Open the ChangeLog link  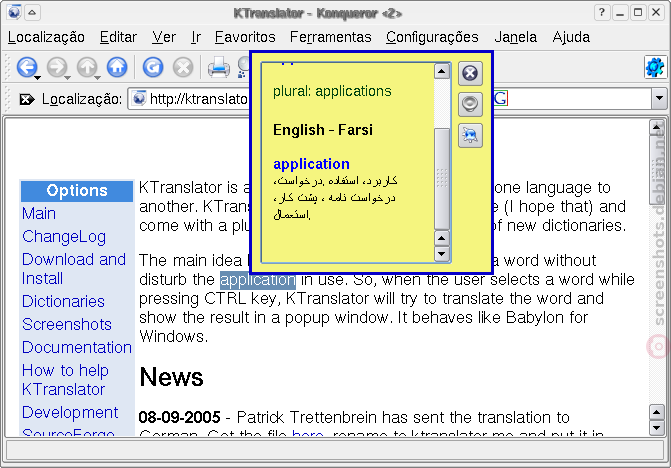(64, 237)
